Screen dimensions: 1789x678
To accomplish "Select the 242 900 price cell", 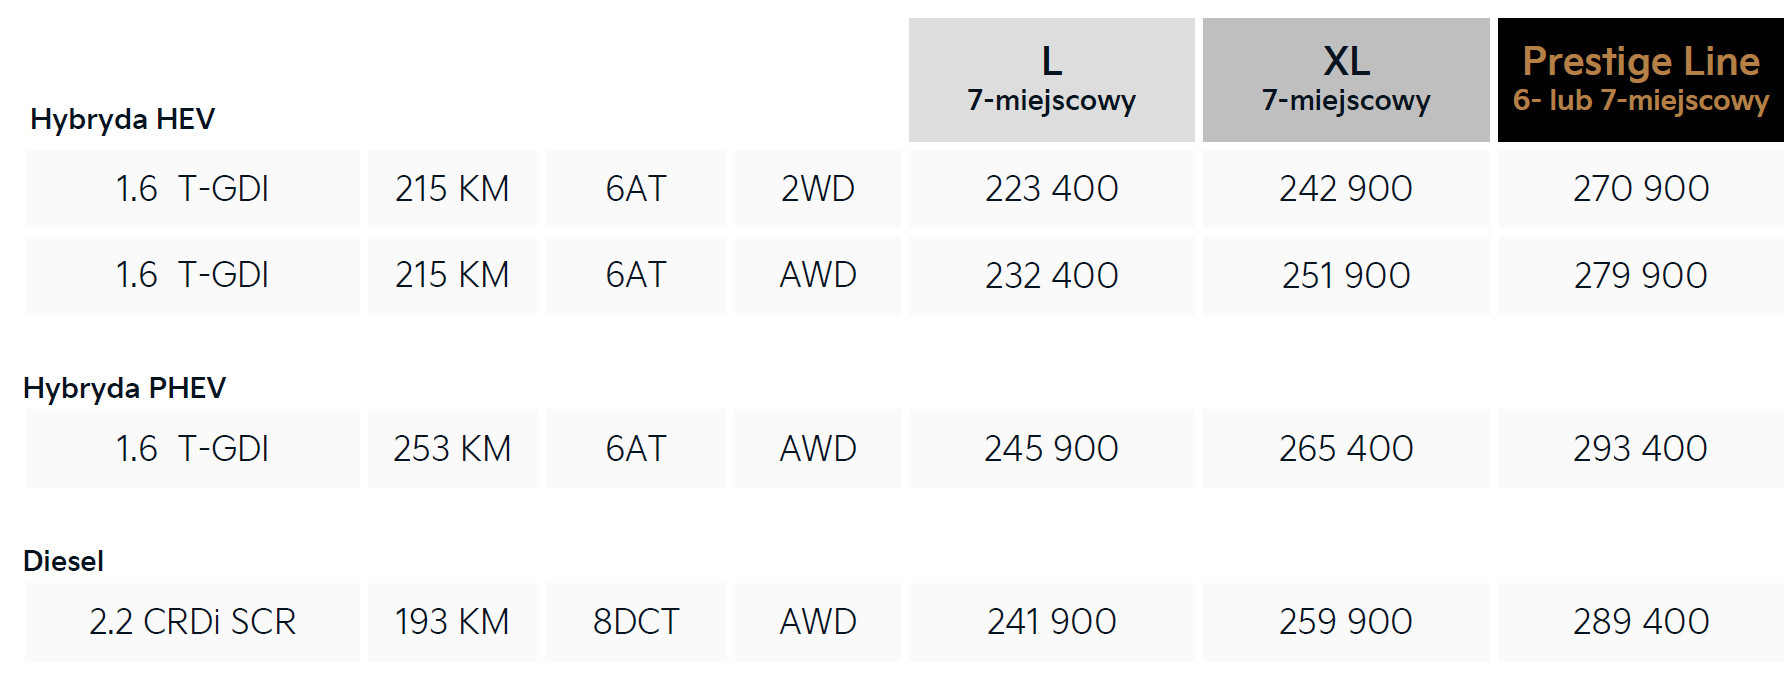I will click(1345, 189).
